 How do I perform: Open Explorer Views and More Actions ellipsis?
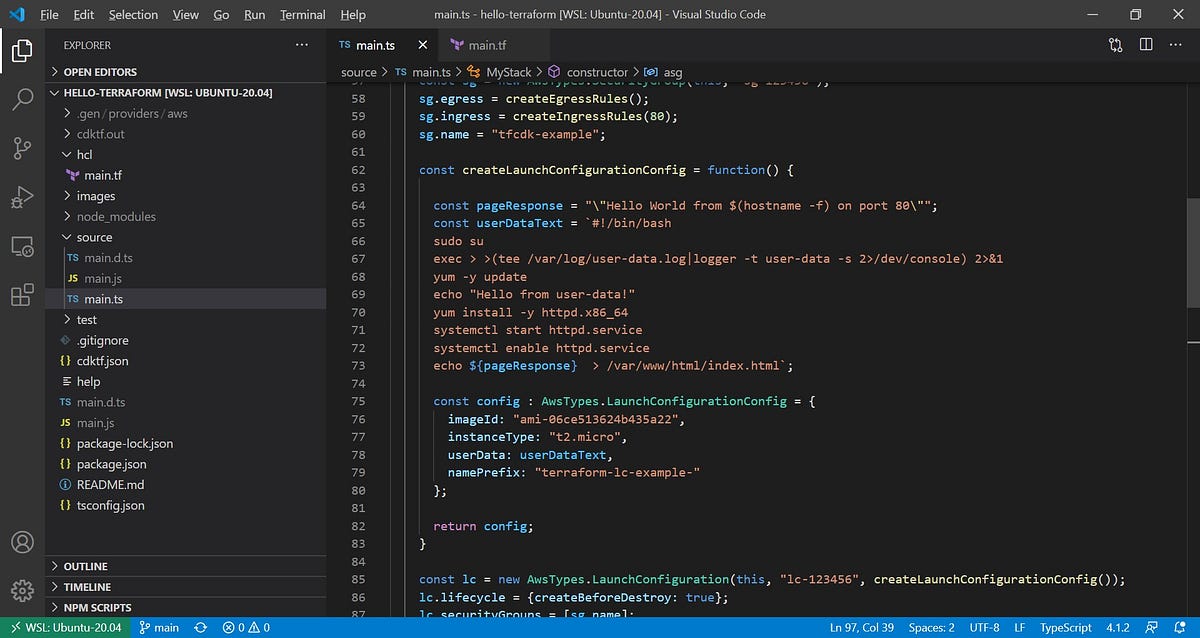(302, 45)
